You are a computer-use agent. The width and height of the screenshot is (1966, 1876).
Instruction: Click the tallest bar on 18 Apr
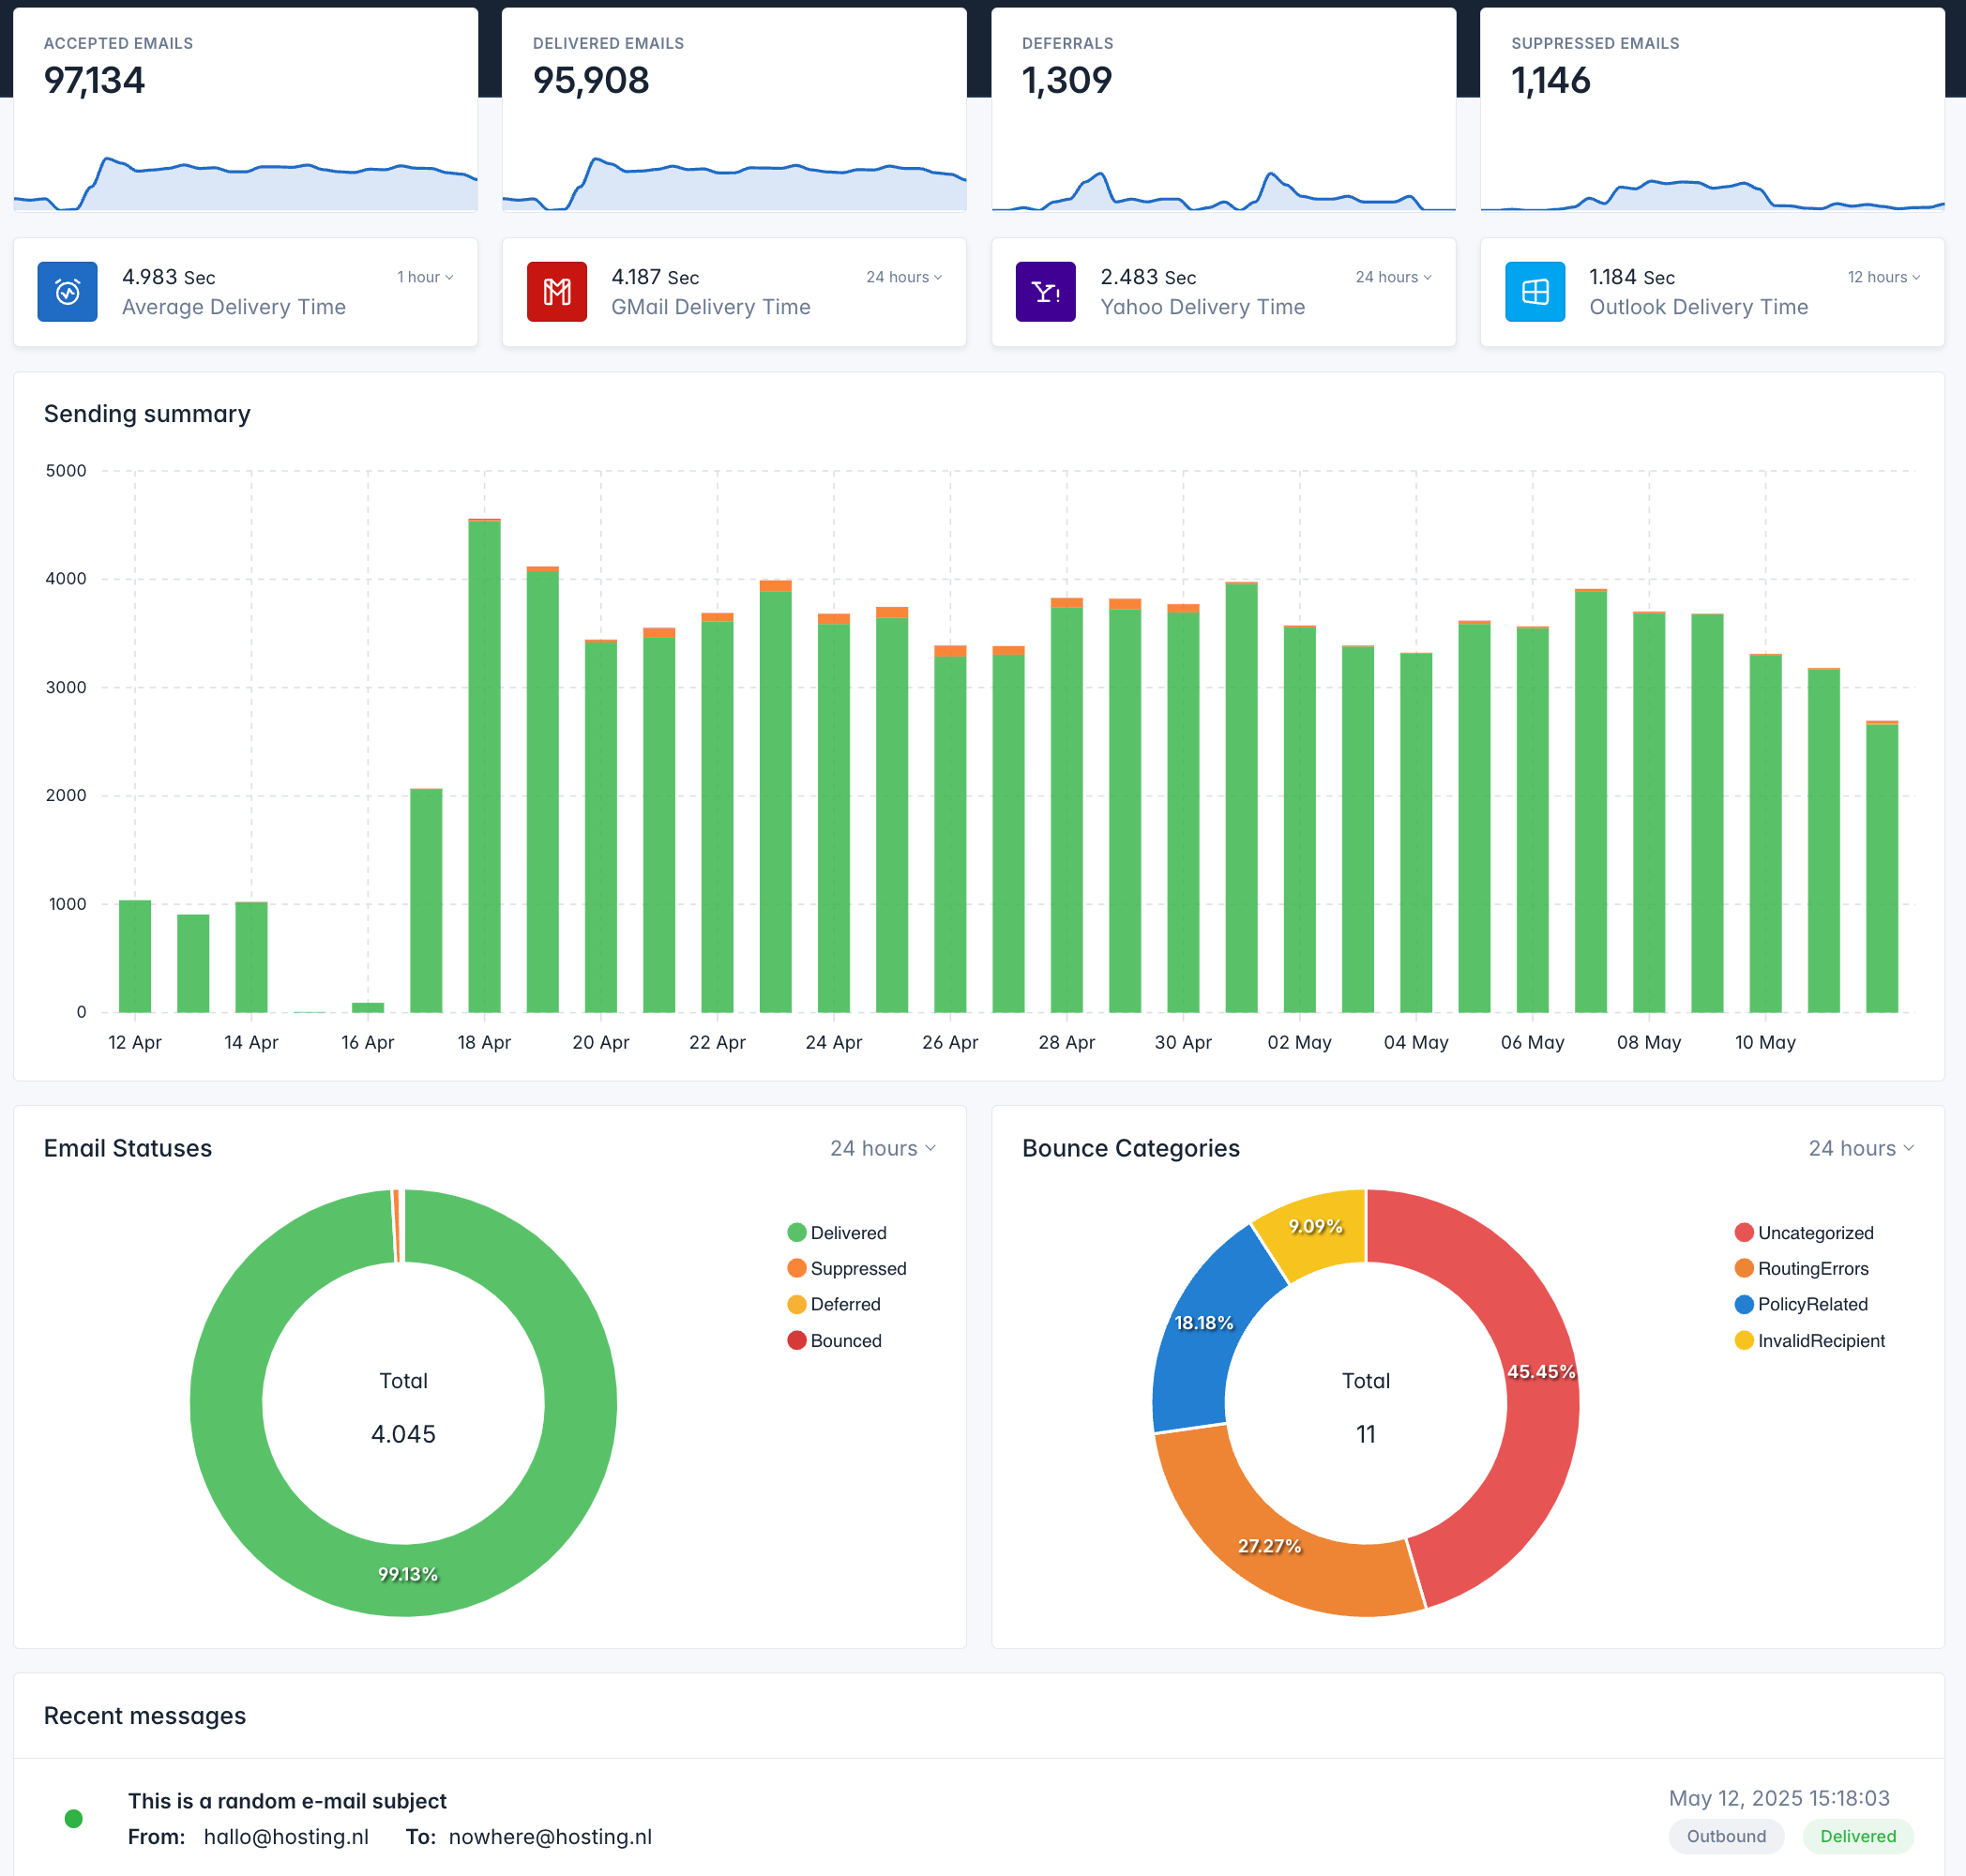pyautogui.click(x=484, y=760)
